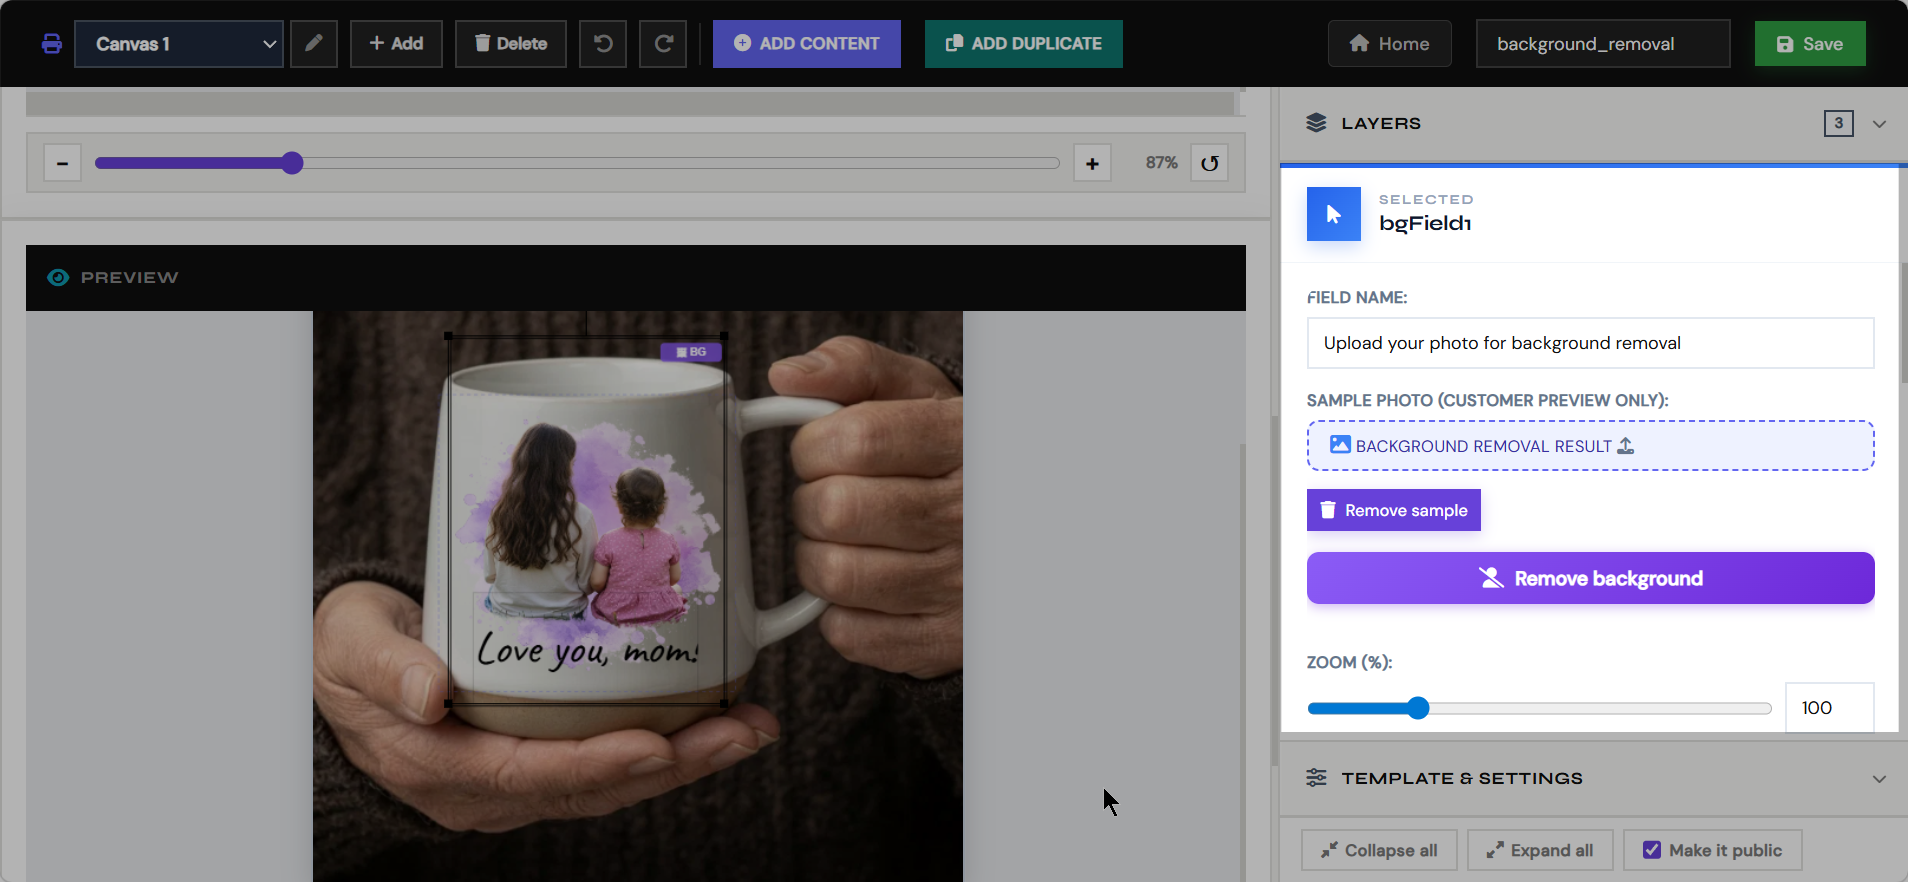Edit the Field Name input
The image size is (1908, 882).
coord(1590,343)
